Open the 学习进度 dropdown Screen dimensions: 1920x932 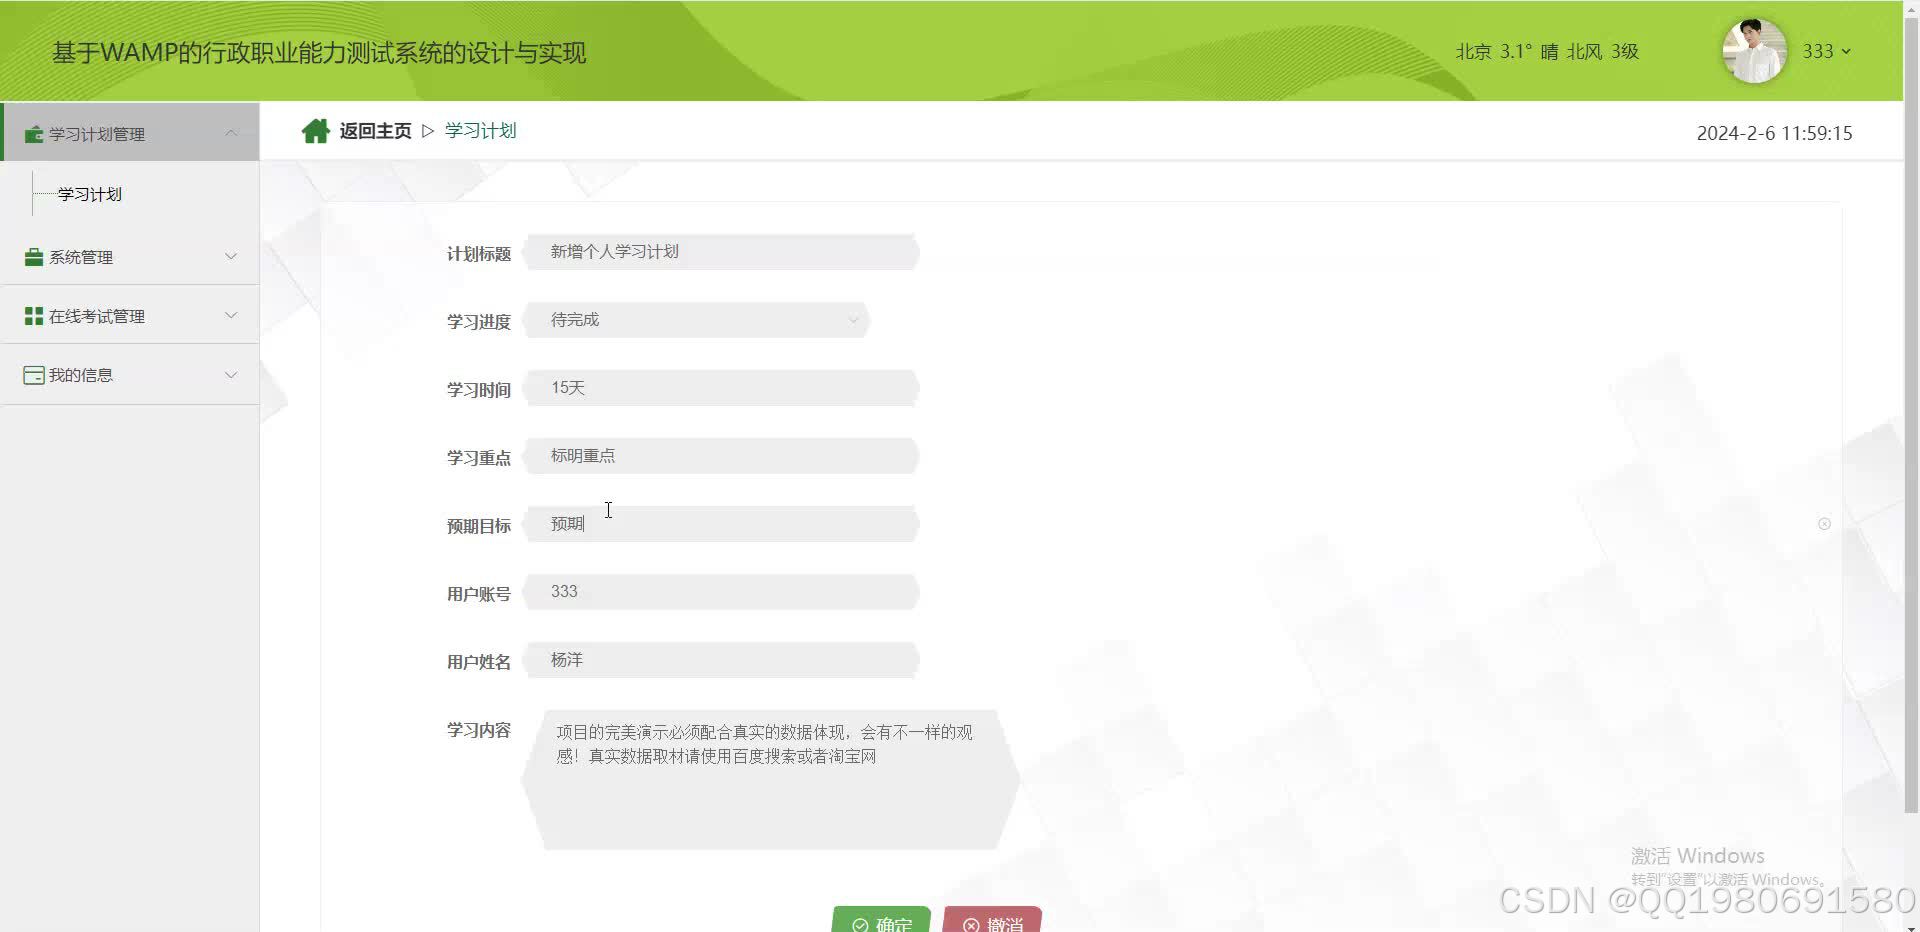click(696, 320)
